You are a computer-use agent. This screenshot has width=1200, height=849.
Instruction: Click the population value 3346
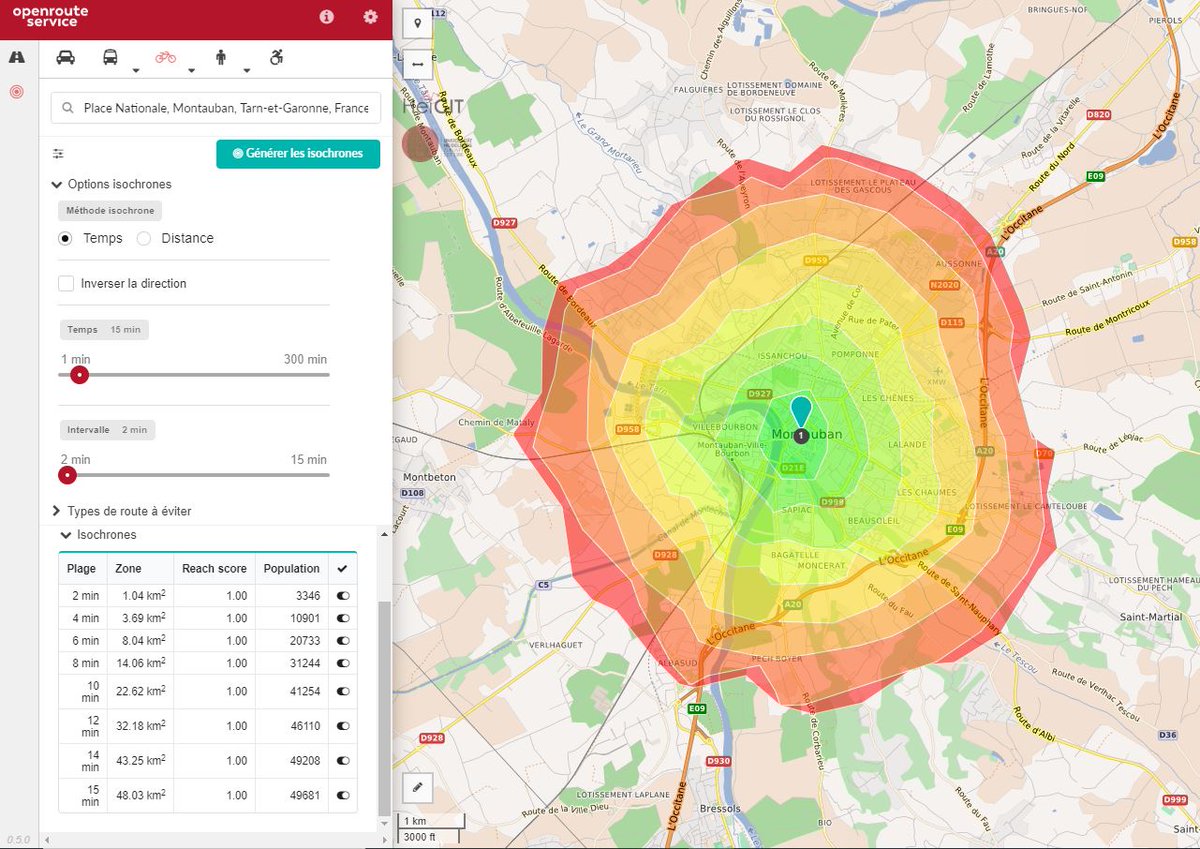tap(306, 596)
